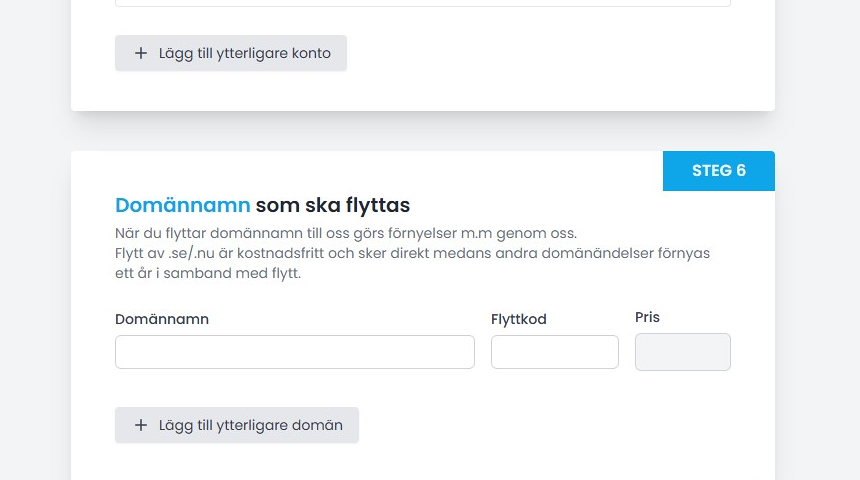860x480 pixels.
Task: Click into the Flyttkod input box
Action: (554, 352)
